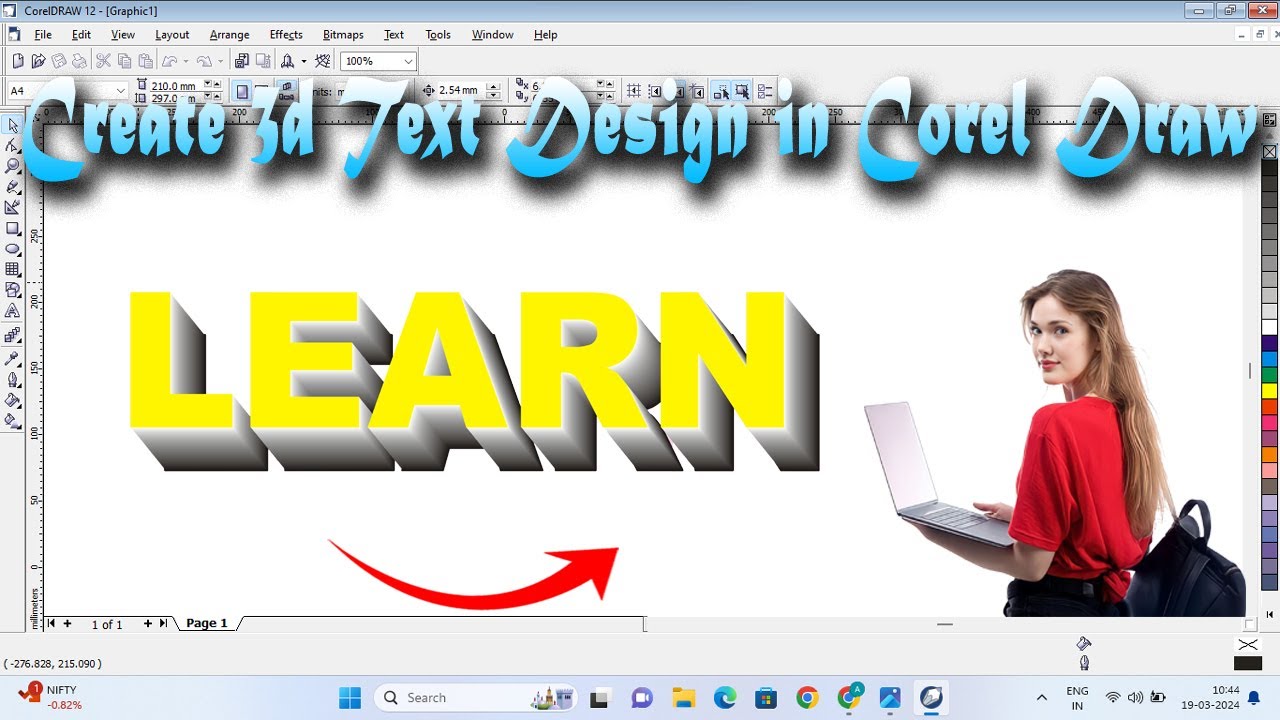Select the Eyedropper tool
Screen dimensions: 1280x720
coord(13,358)
